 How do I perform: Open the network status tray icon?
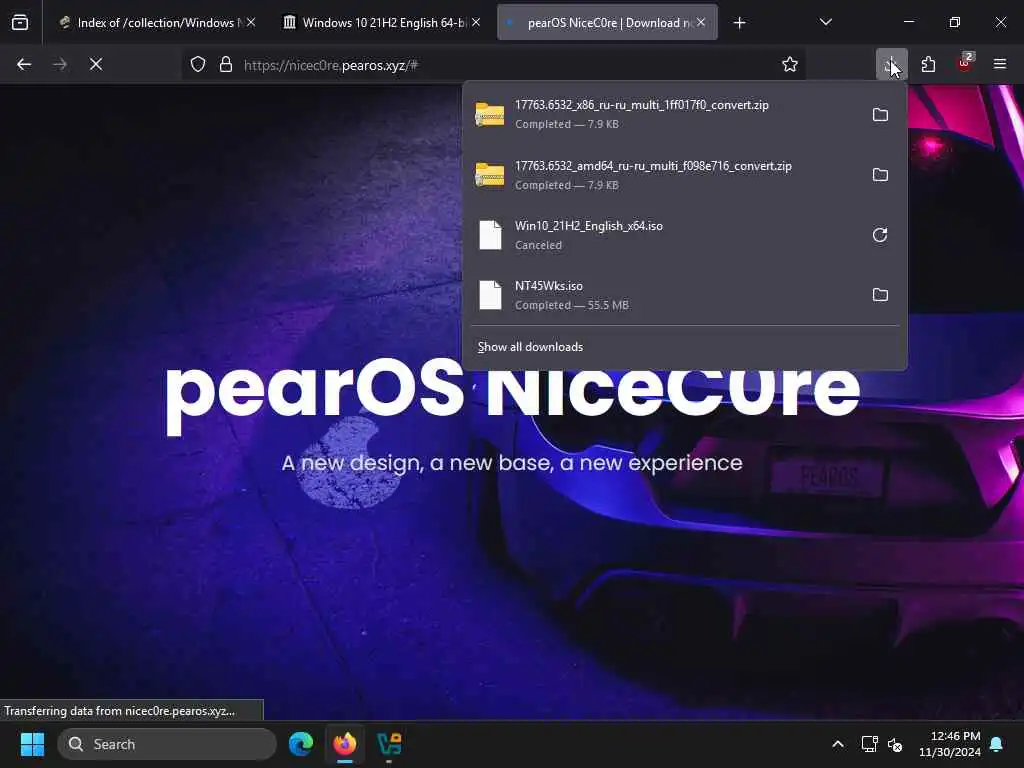point(869,744)
